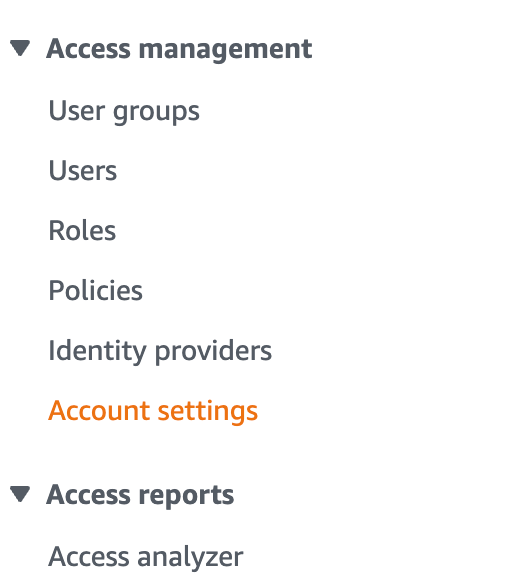The image size is (514, 584).
Task: Open Identity providers
Action: pos(160,351)
